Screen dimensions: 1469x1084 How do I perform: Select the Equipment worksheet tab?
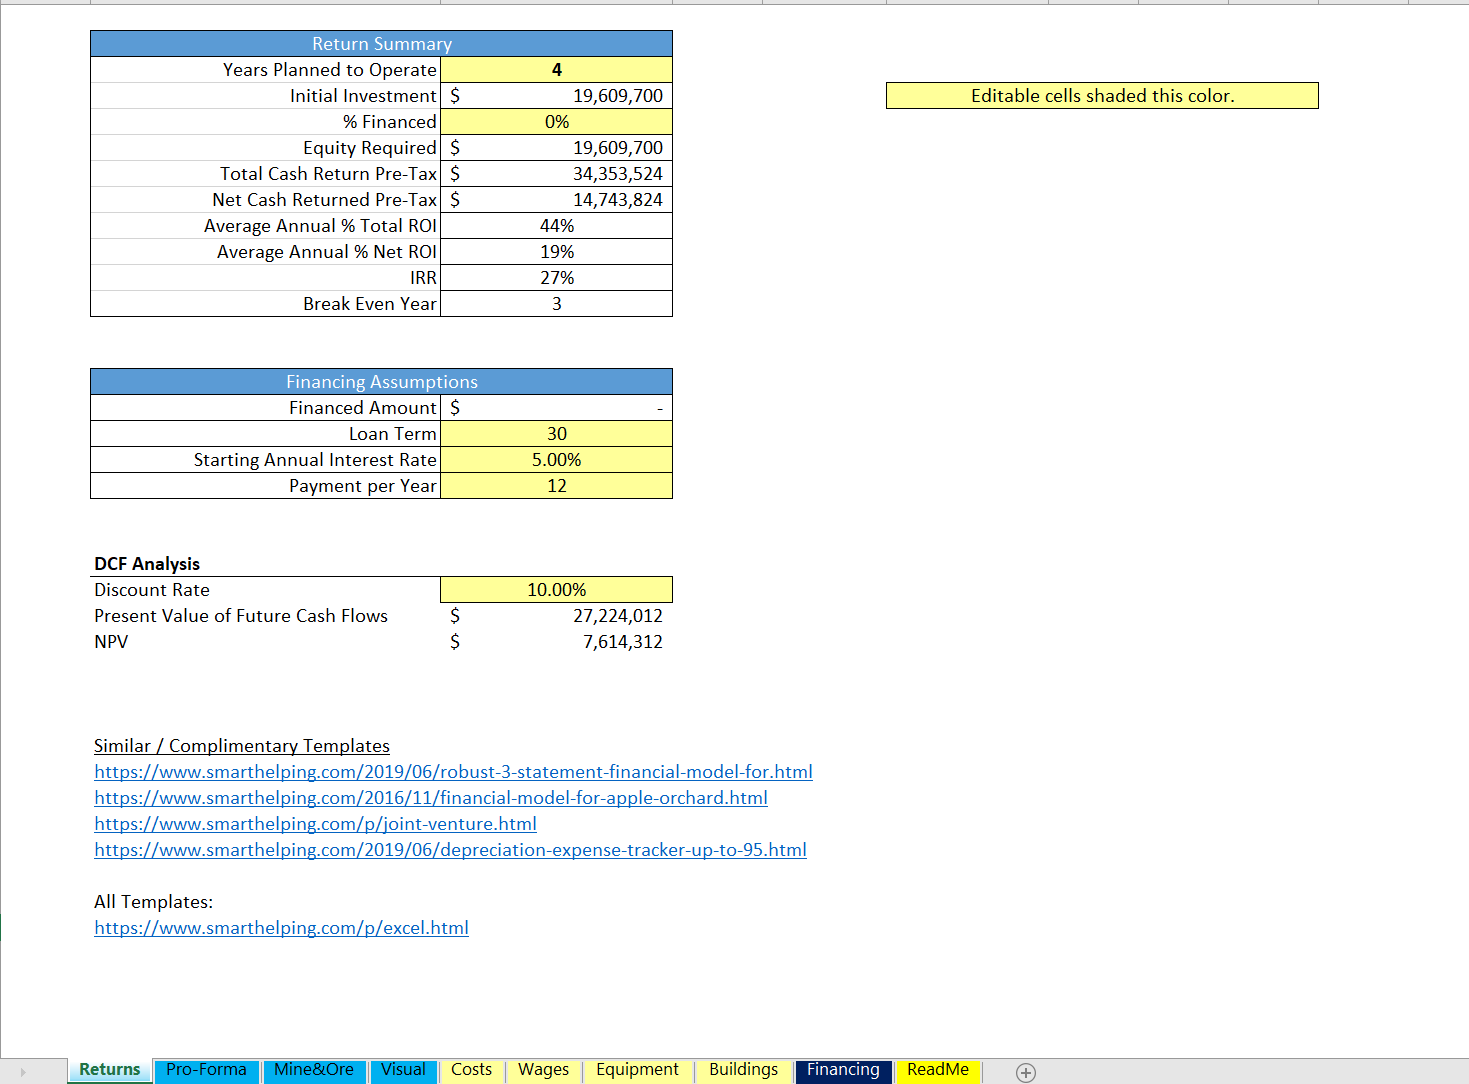[x=637, y=1070]
